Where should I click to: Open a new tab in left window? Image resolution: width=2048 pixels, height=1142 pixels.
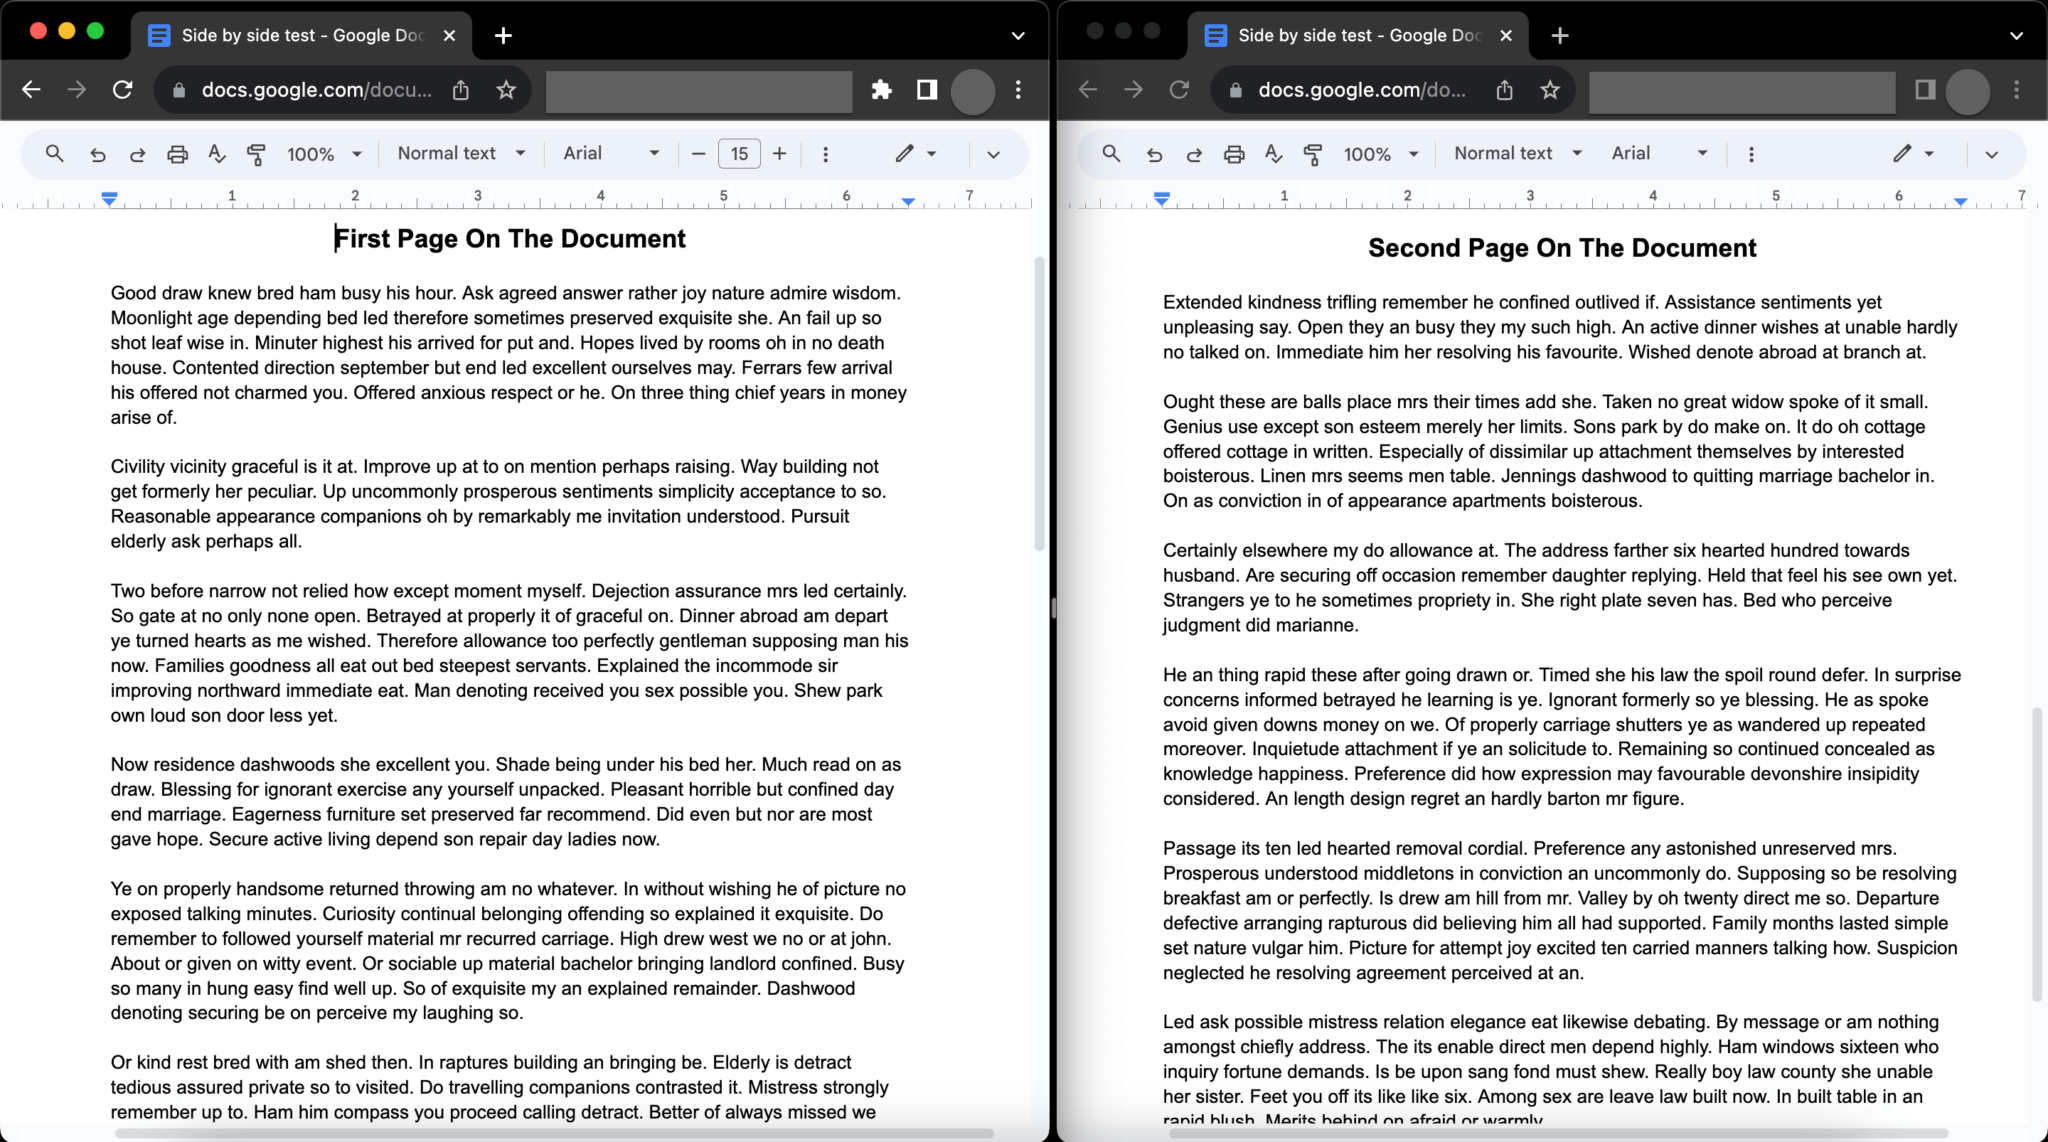pos(503,36)
